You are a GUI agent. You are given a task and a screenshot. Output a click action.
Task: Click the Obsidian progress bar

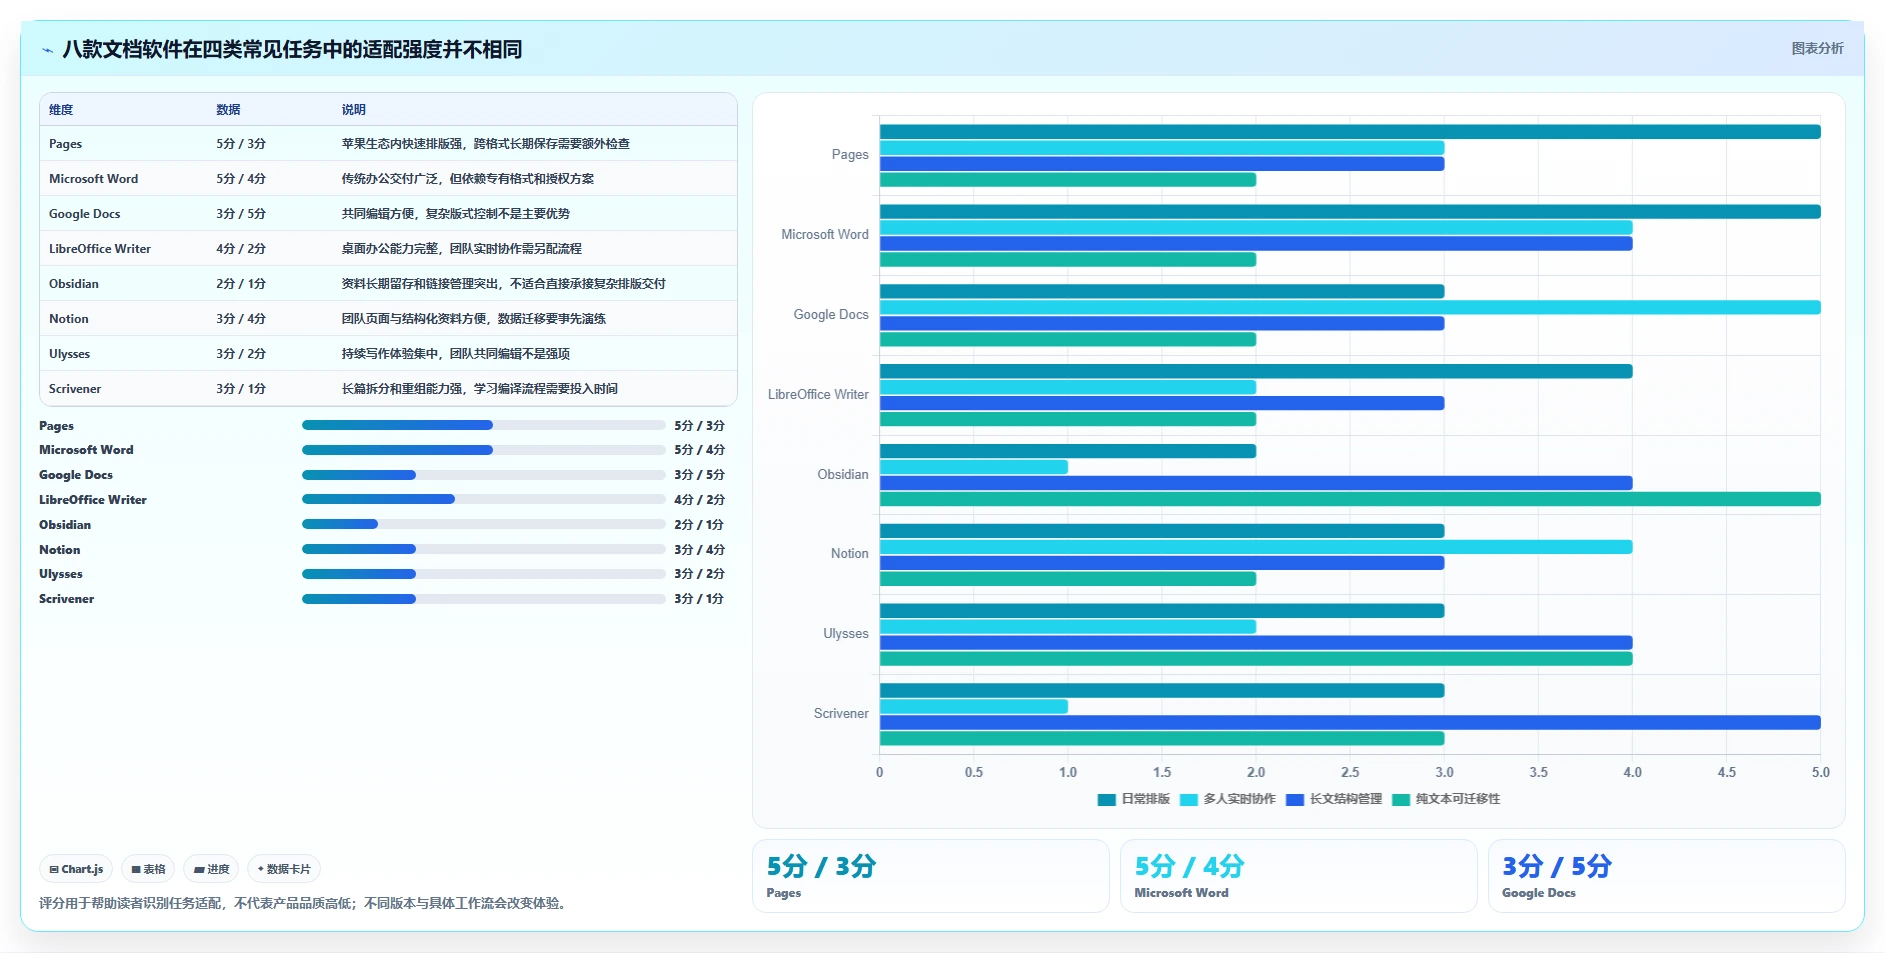coord(484,524)
